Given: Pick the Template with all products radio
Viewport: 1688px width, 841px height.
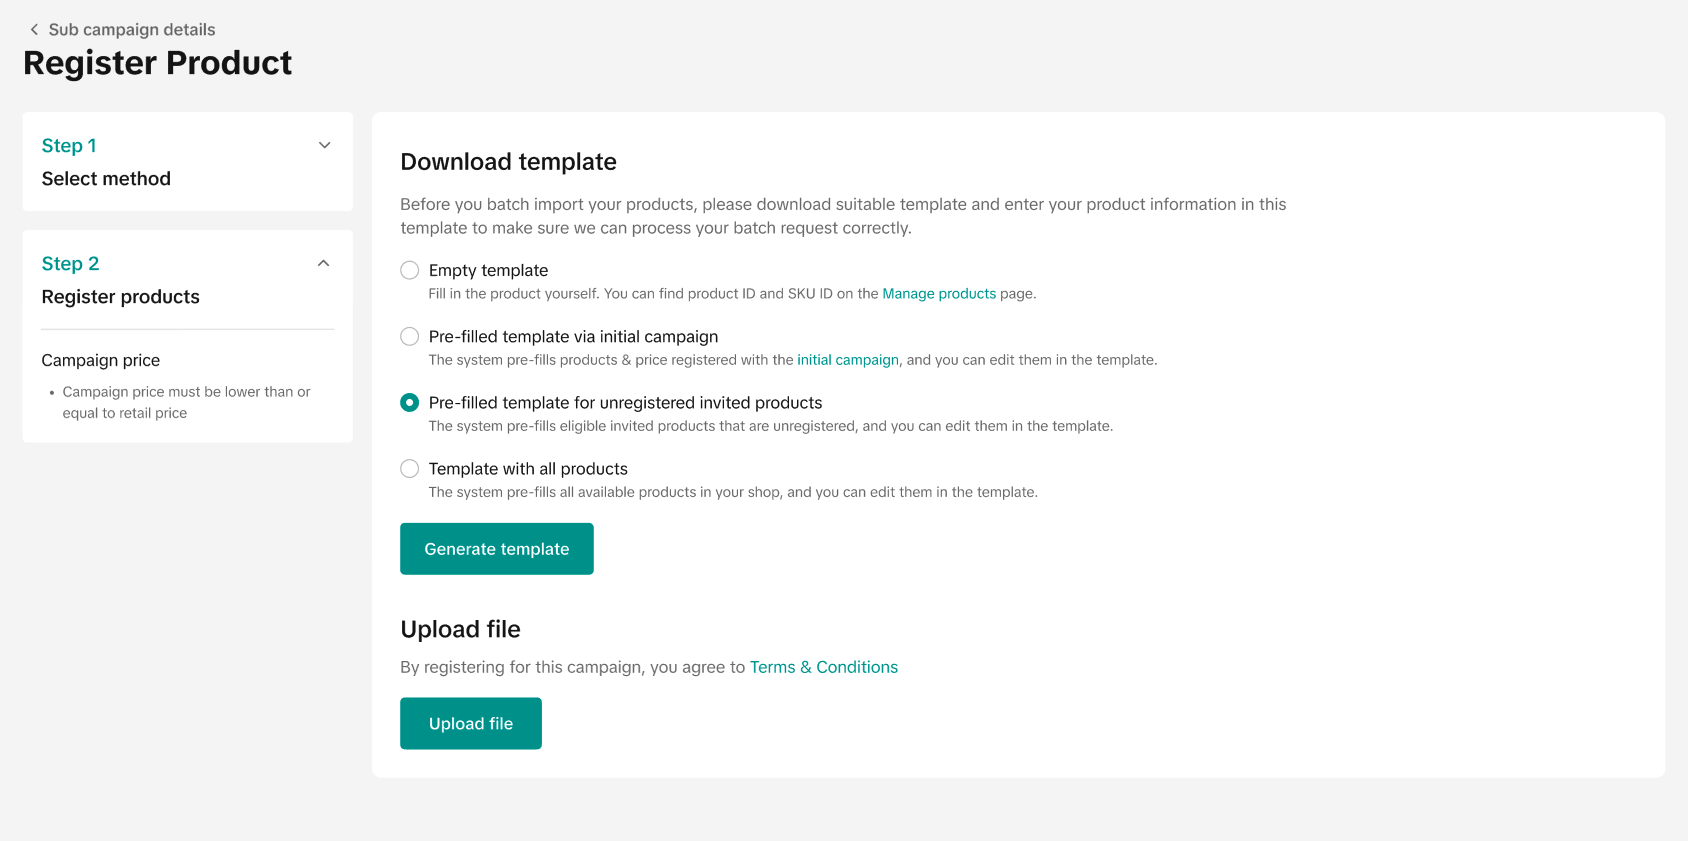Looking at the screenshot, I should pyautogui.click(x=410, y=469).
